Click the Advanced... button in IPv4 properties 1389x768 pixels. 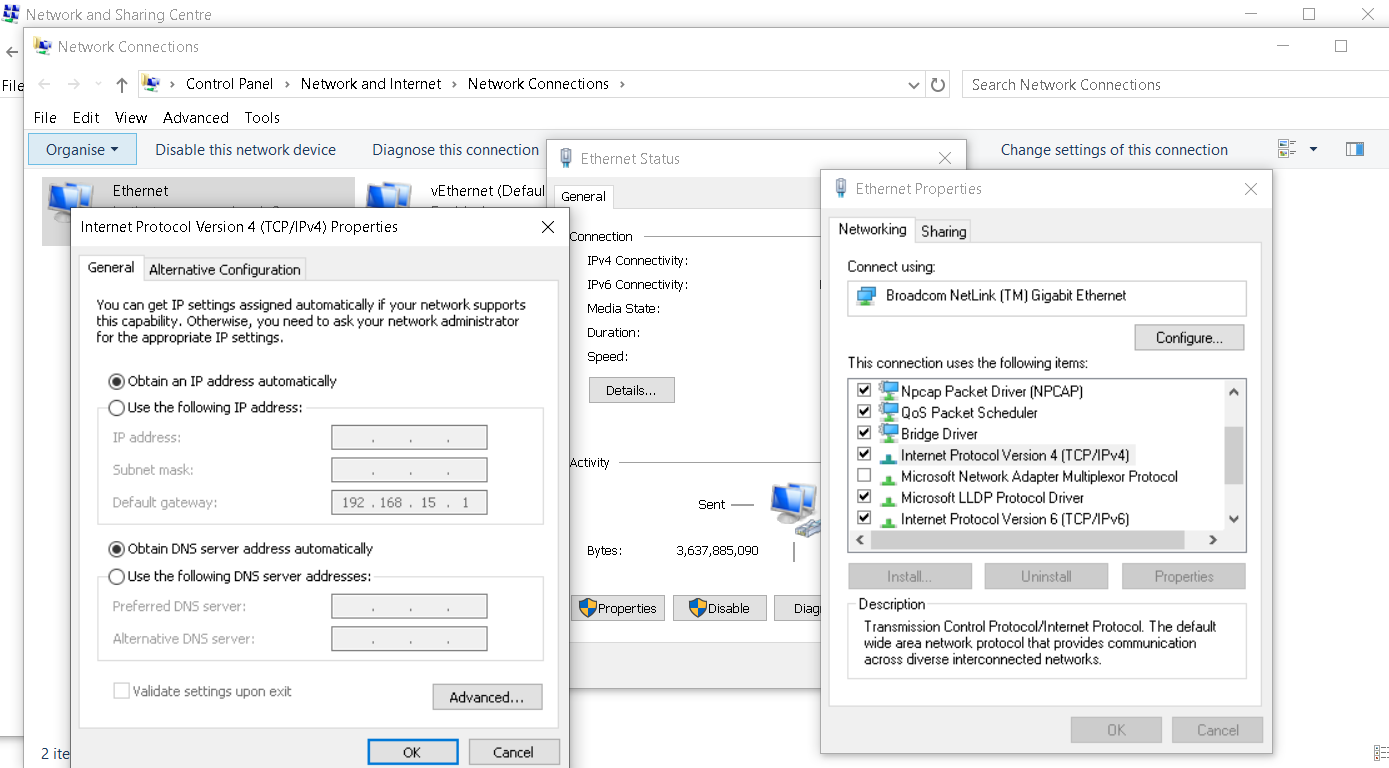click(487, 697)
